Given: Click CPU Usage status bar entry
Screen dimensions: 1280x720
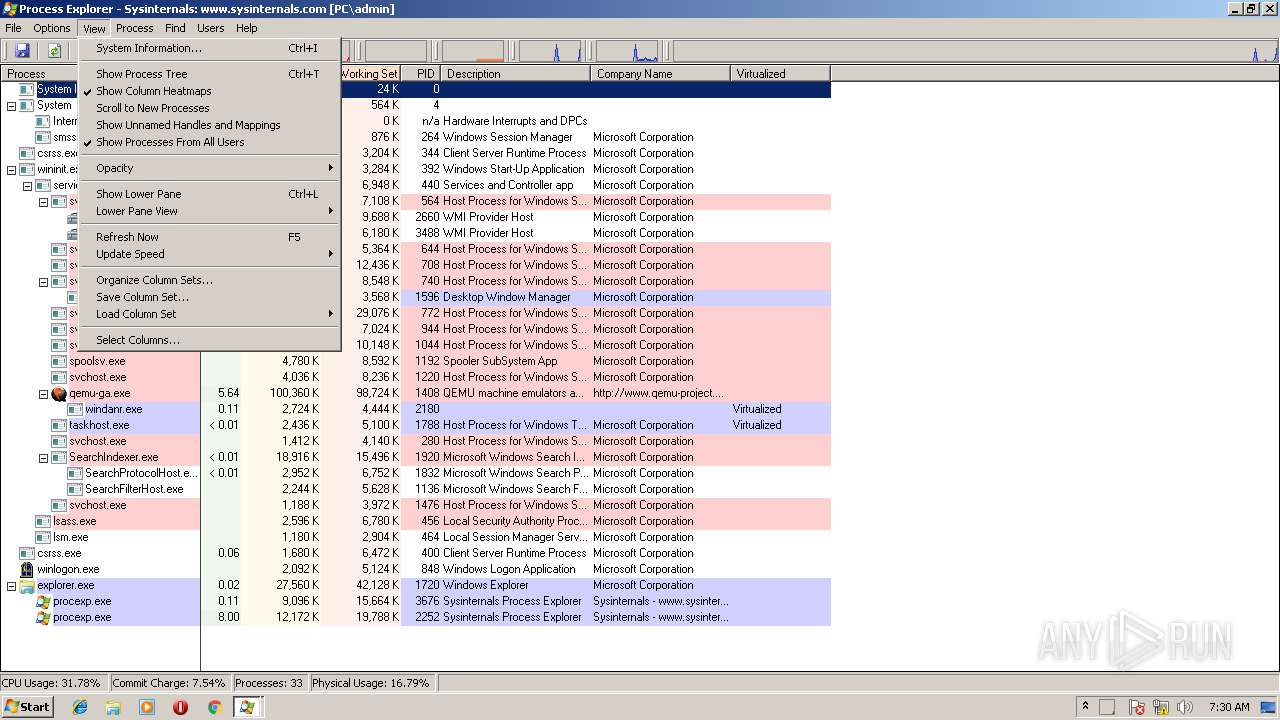Looking at the screenshot, I should pyautogui.click(x=54, y=683).
